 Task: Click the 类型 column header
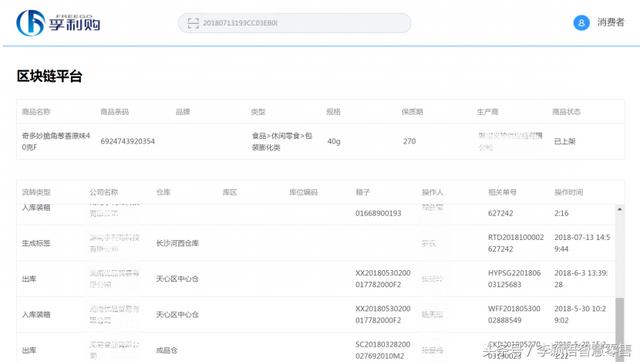point(258,111)
